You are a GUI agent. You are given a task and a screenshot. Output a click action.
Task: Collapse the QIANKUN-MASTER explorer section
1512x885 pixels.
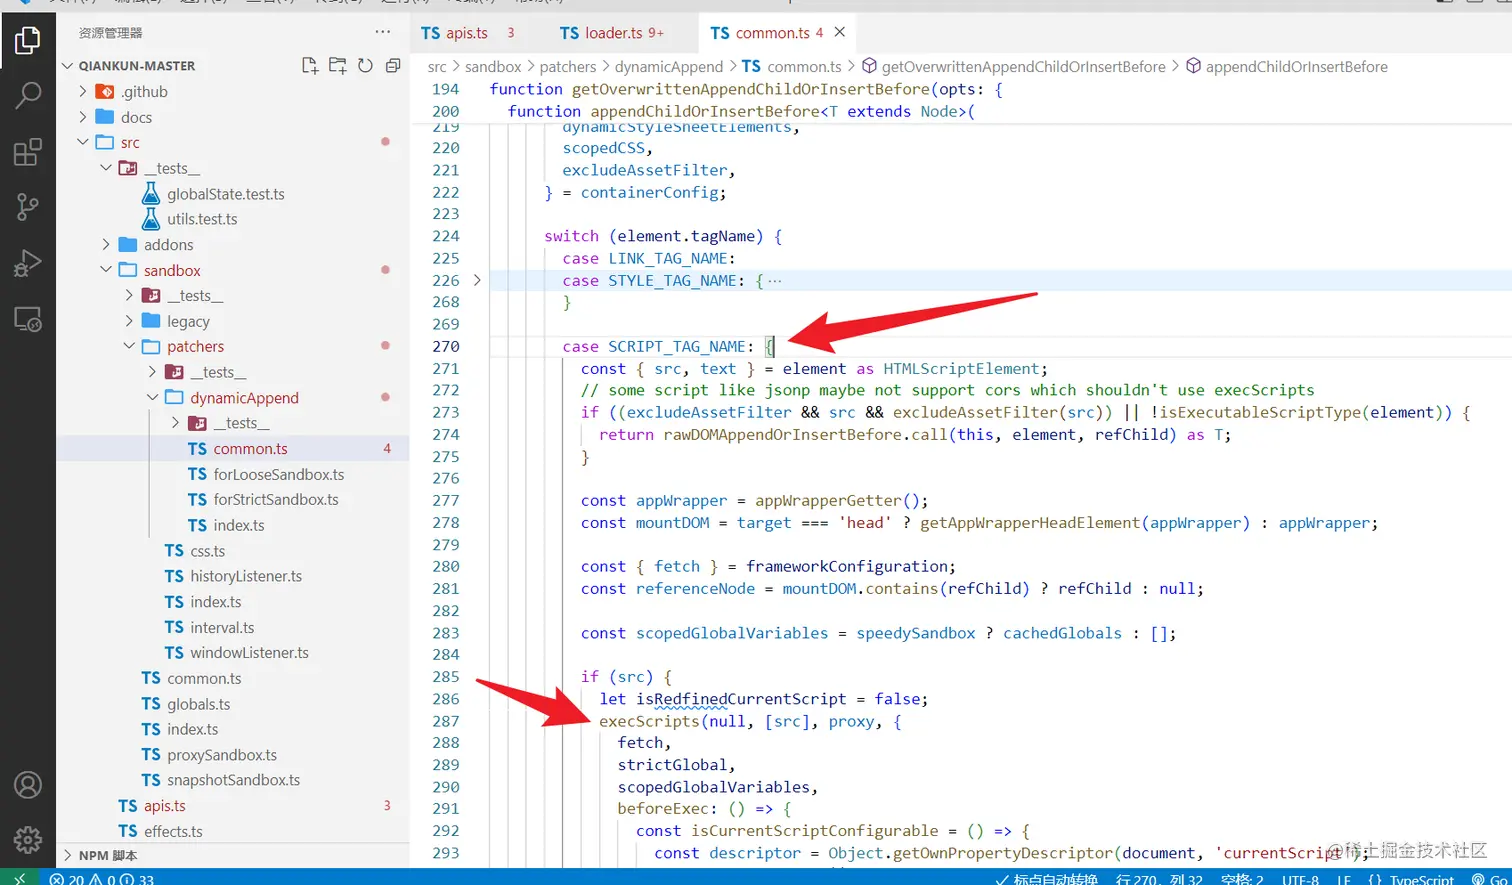pyautogui.click(x=136, y=66)
